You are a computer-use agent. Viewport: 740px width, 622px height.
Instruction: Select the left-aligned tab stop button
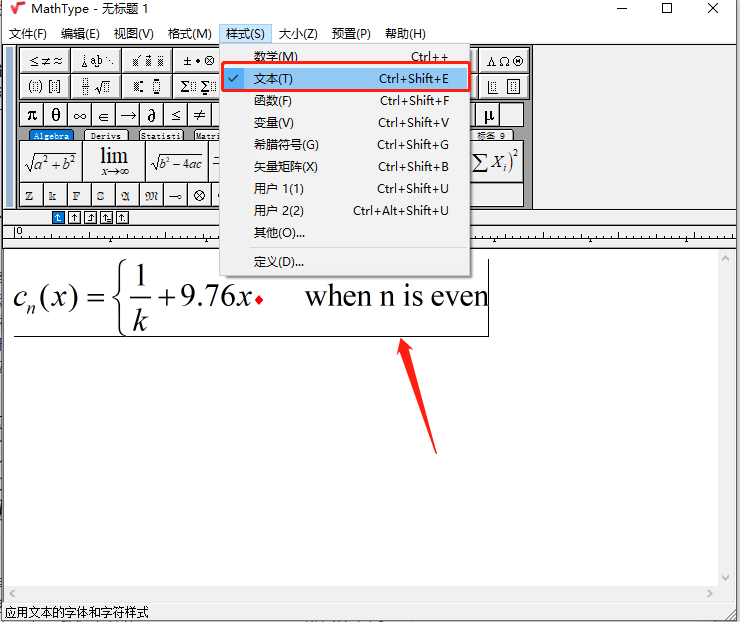(58, 218)
